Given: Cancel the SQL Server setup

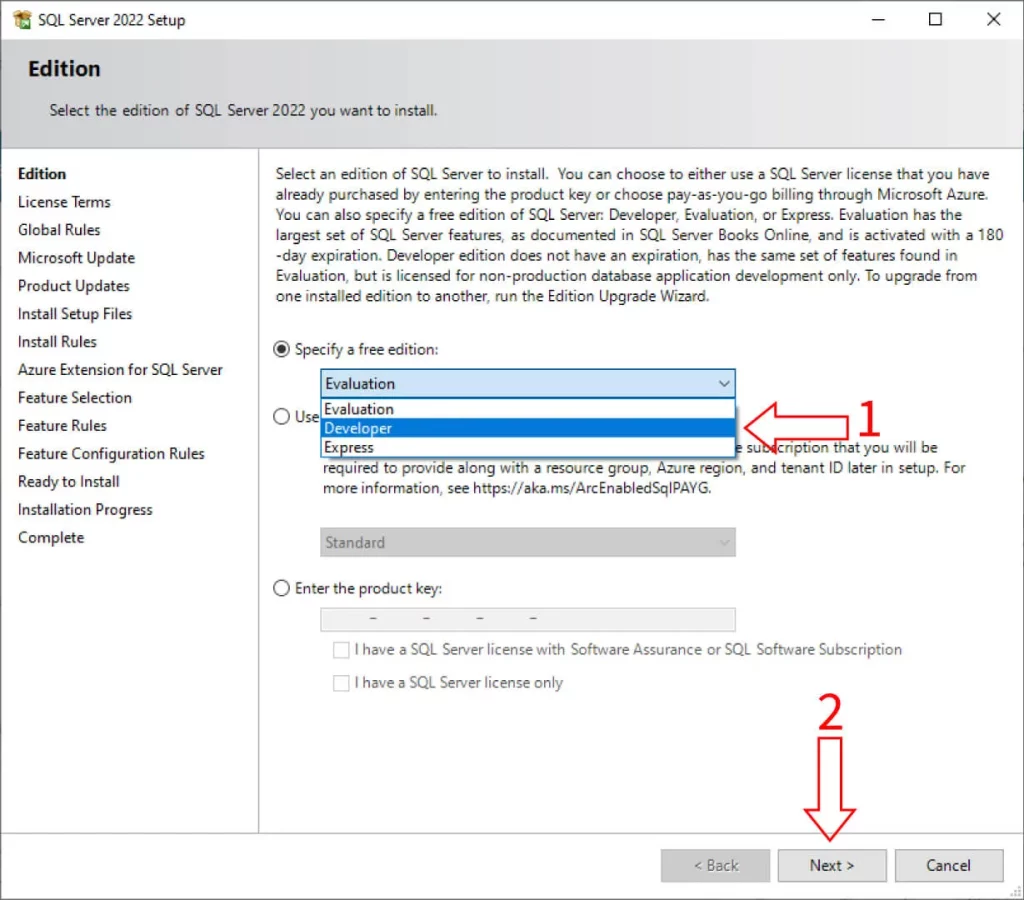Looking at the screenshot, I should 948,865.
